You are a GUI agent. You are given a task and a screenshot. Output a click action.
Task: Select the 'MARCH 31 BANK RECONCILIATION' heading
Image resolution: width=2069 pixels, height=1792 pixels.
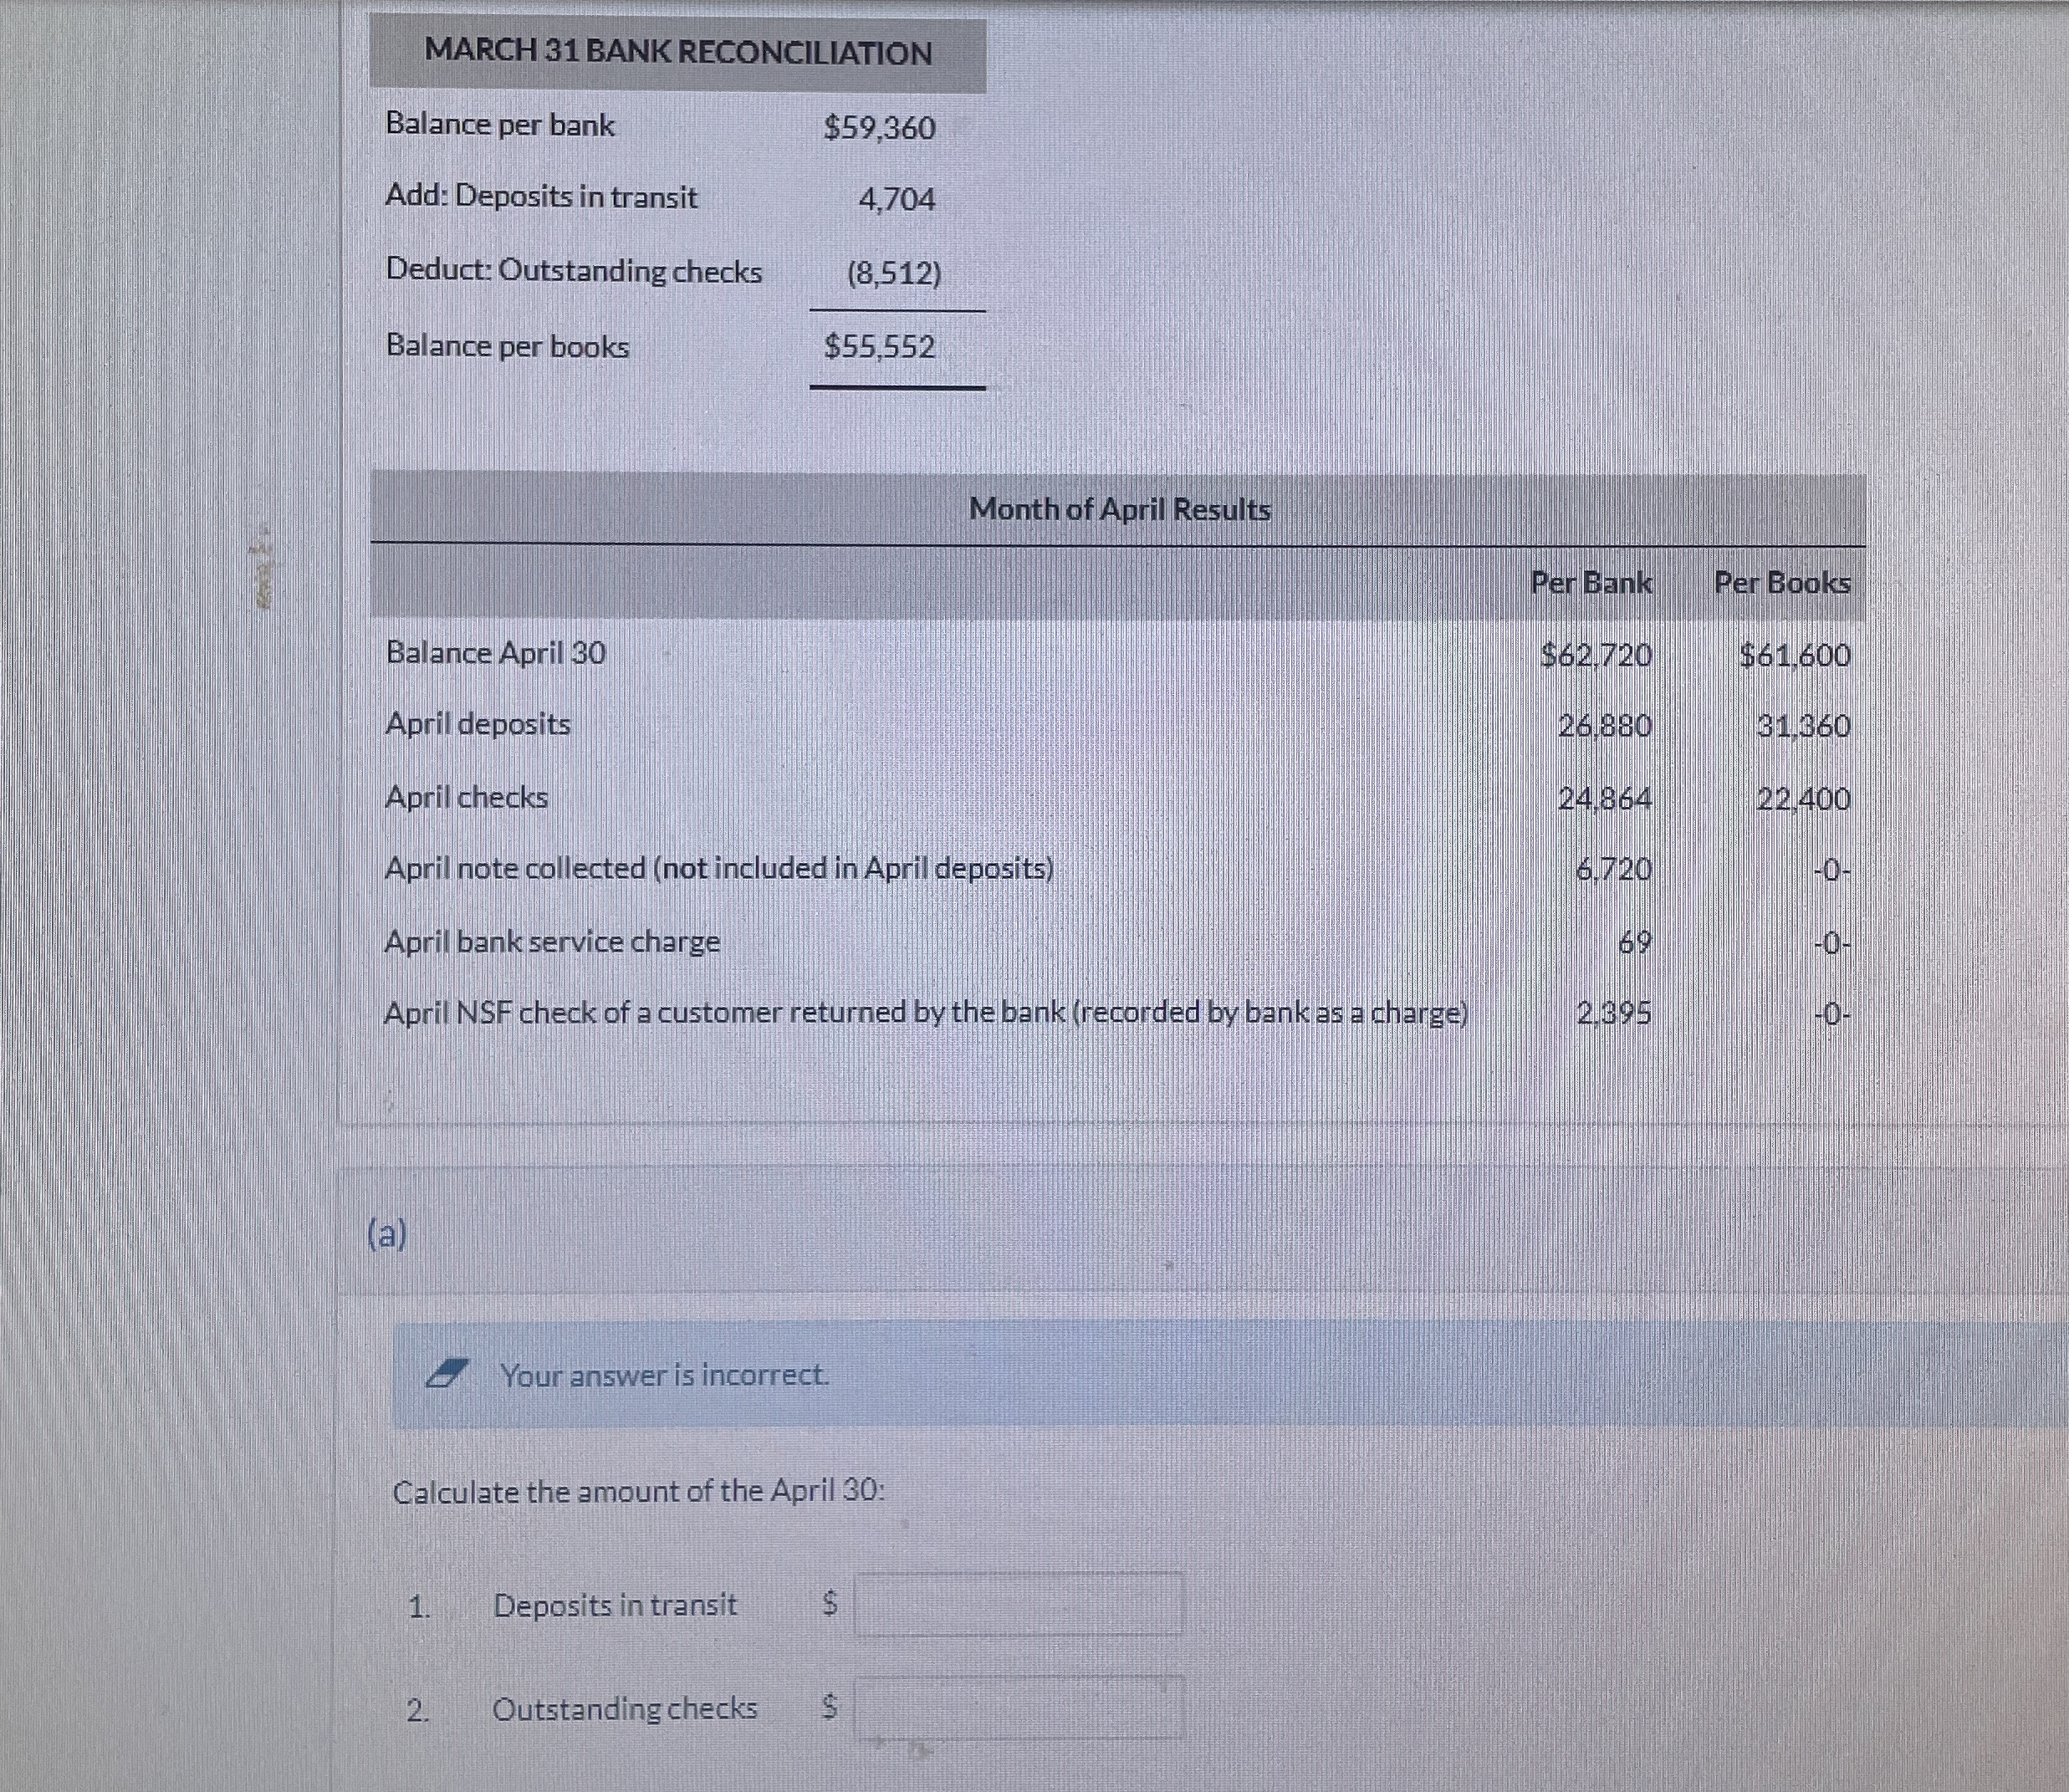(678, 51)
